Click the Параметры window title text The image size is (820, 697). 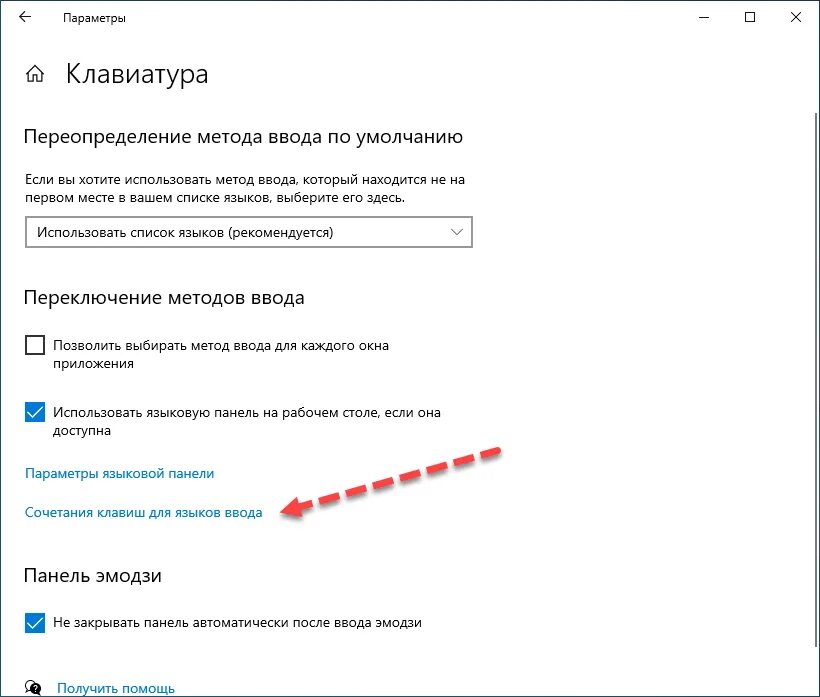[94, 18]
